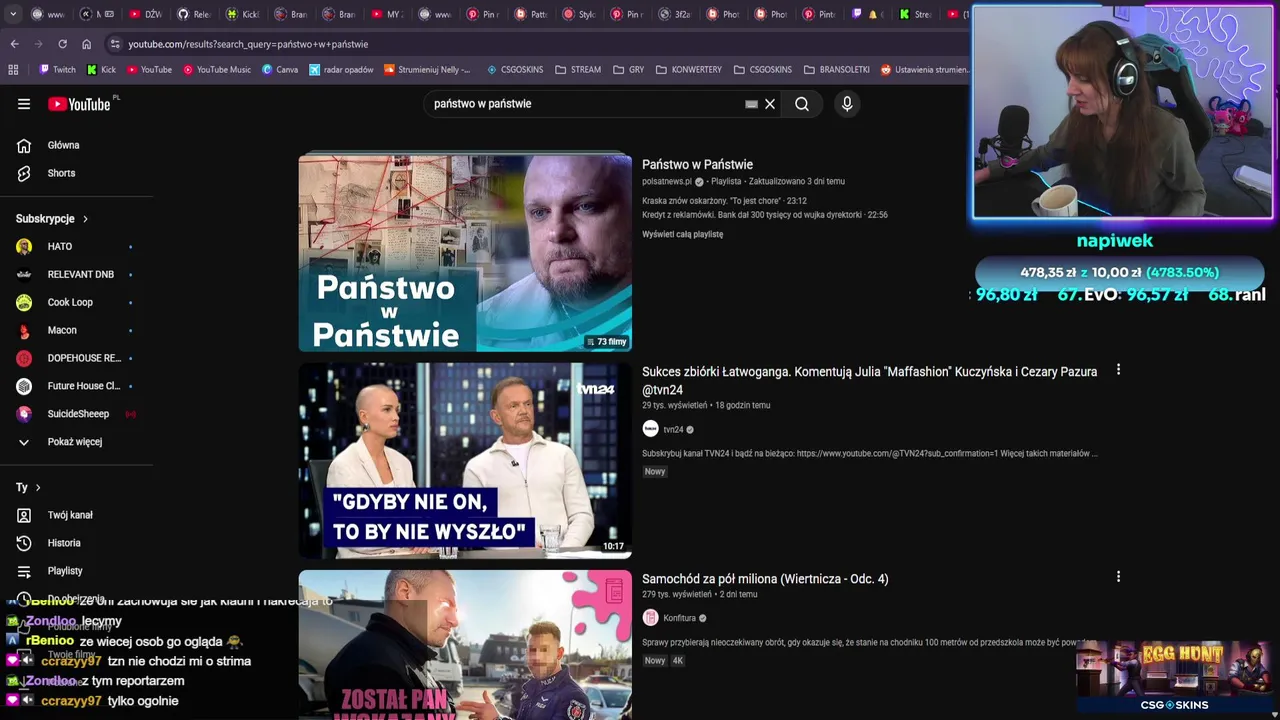Reload page with browser refresh icon
Image resolution: width=1280 pixels, height=720 pixels.
(x=62, y=44)
